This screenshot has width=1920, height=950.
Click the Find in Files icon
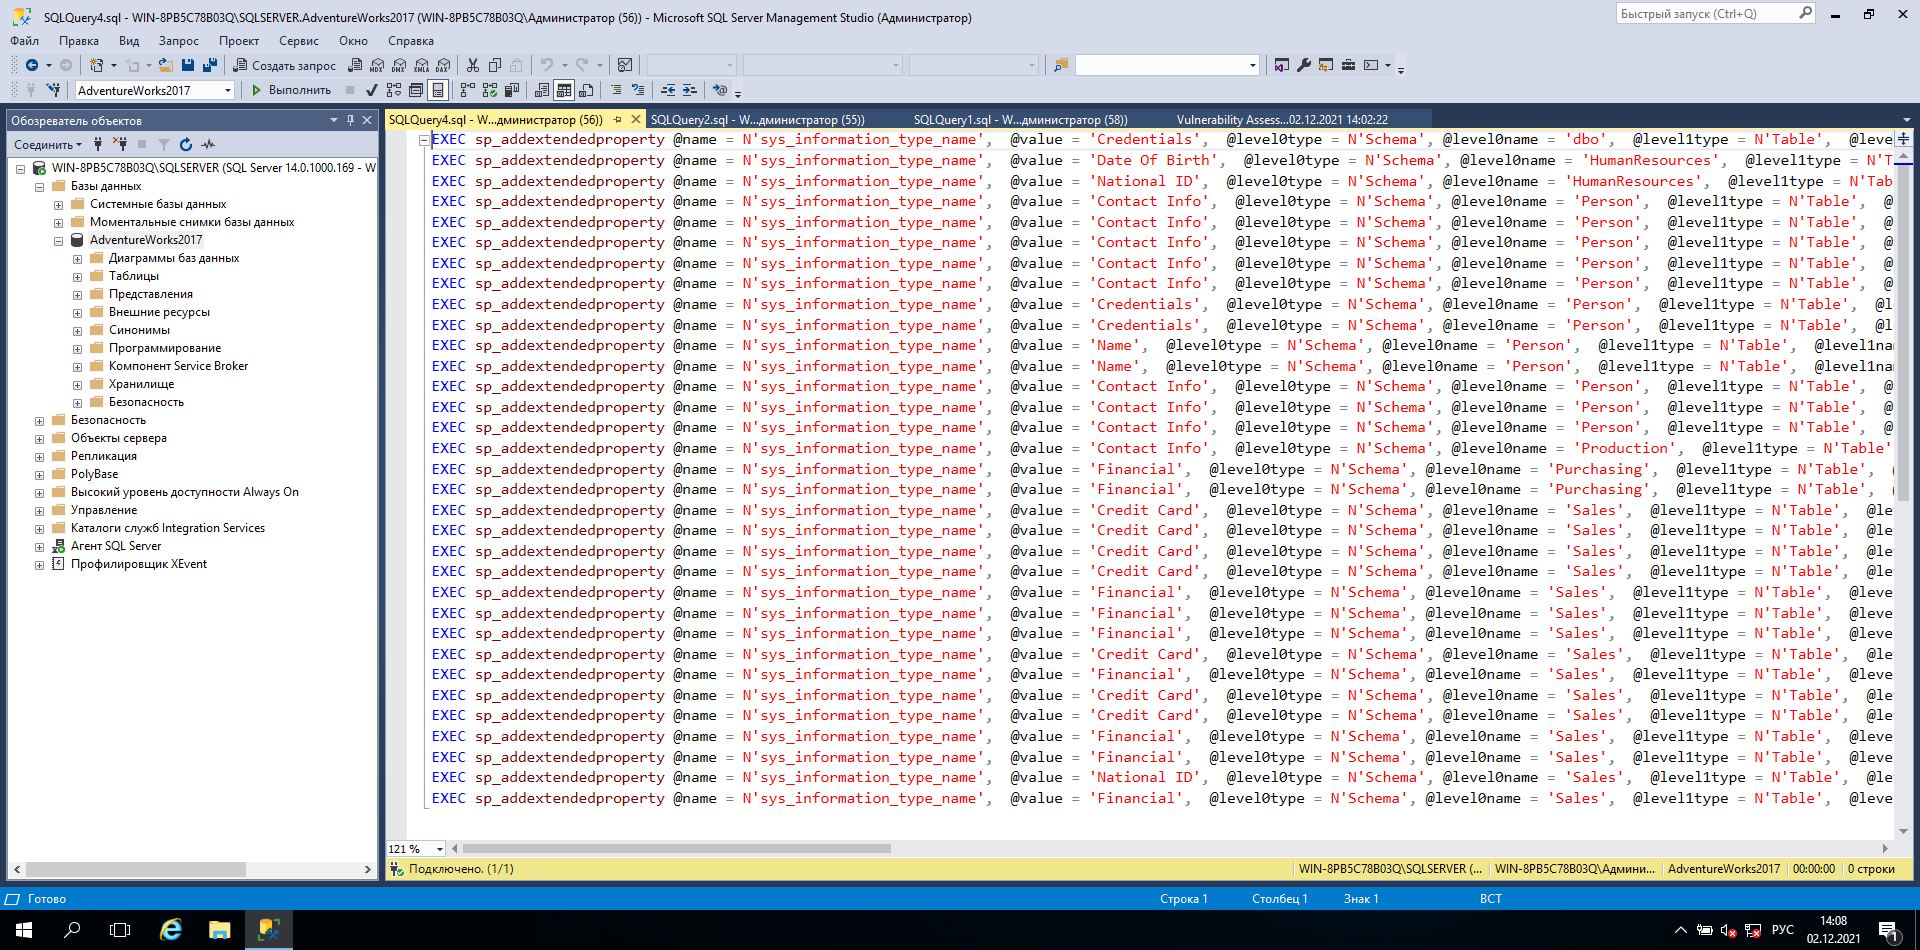click(x=1061, y=65)
